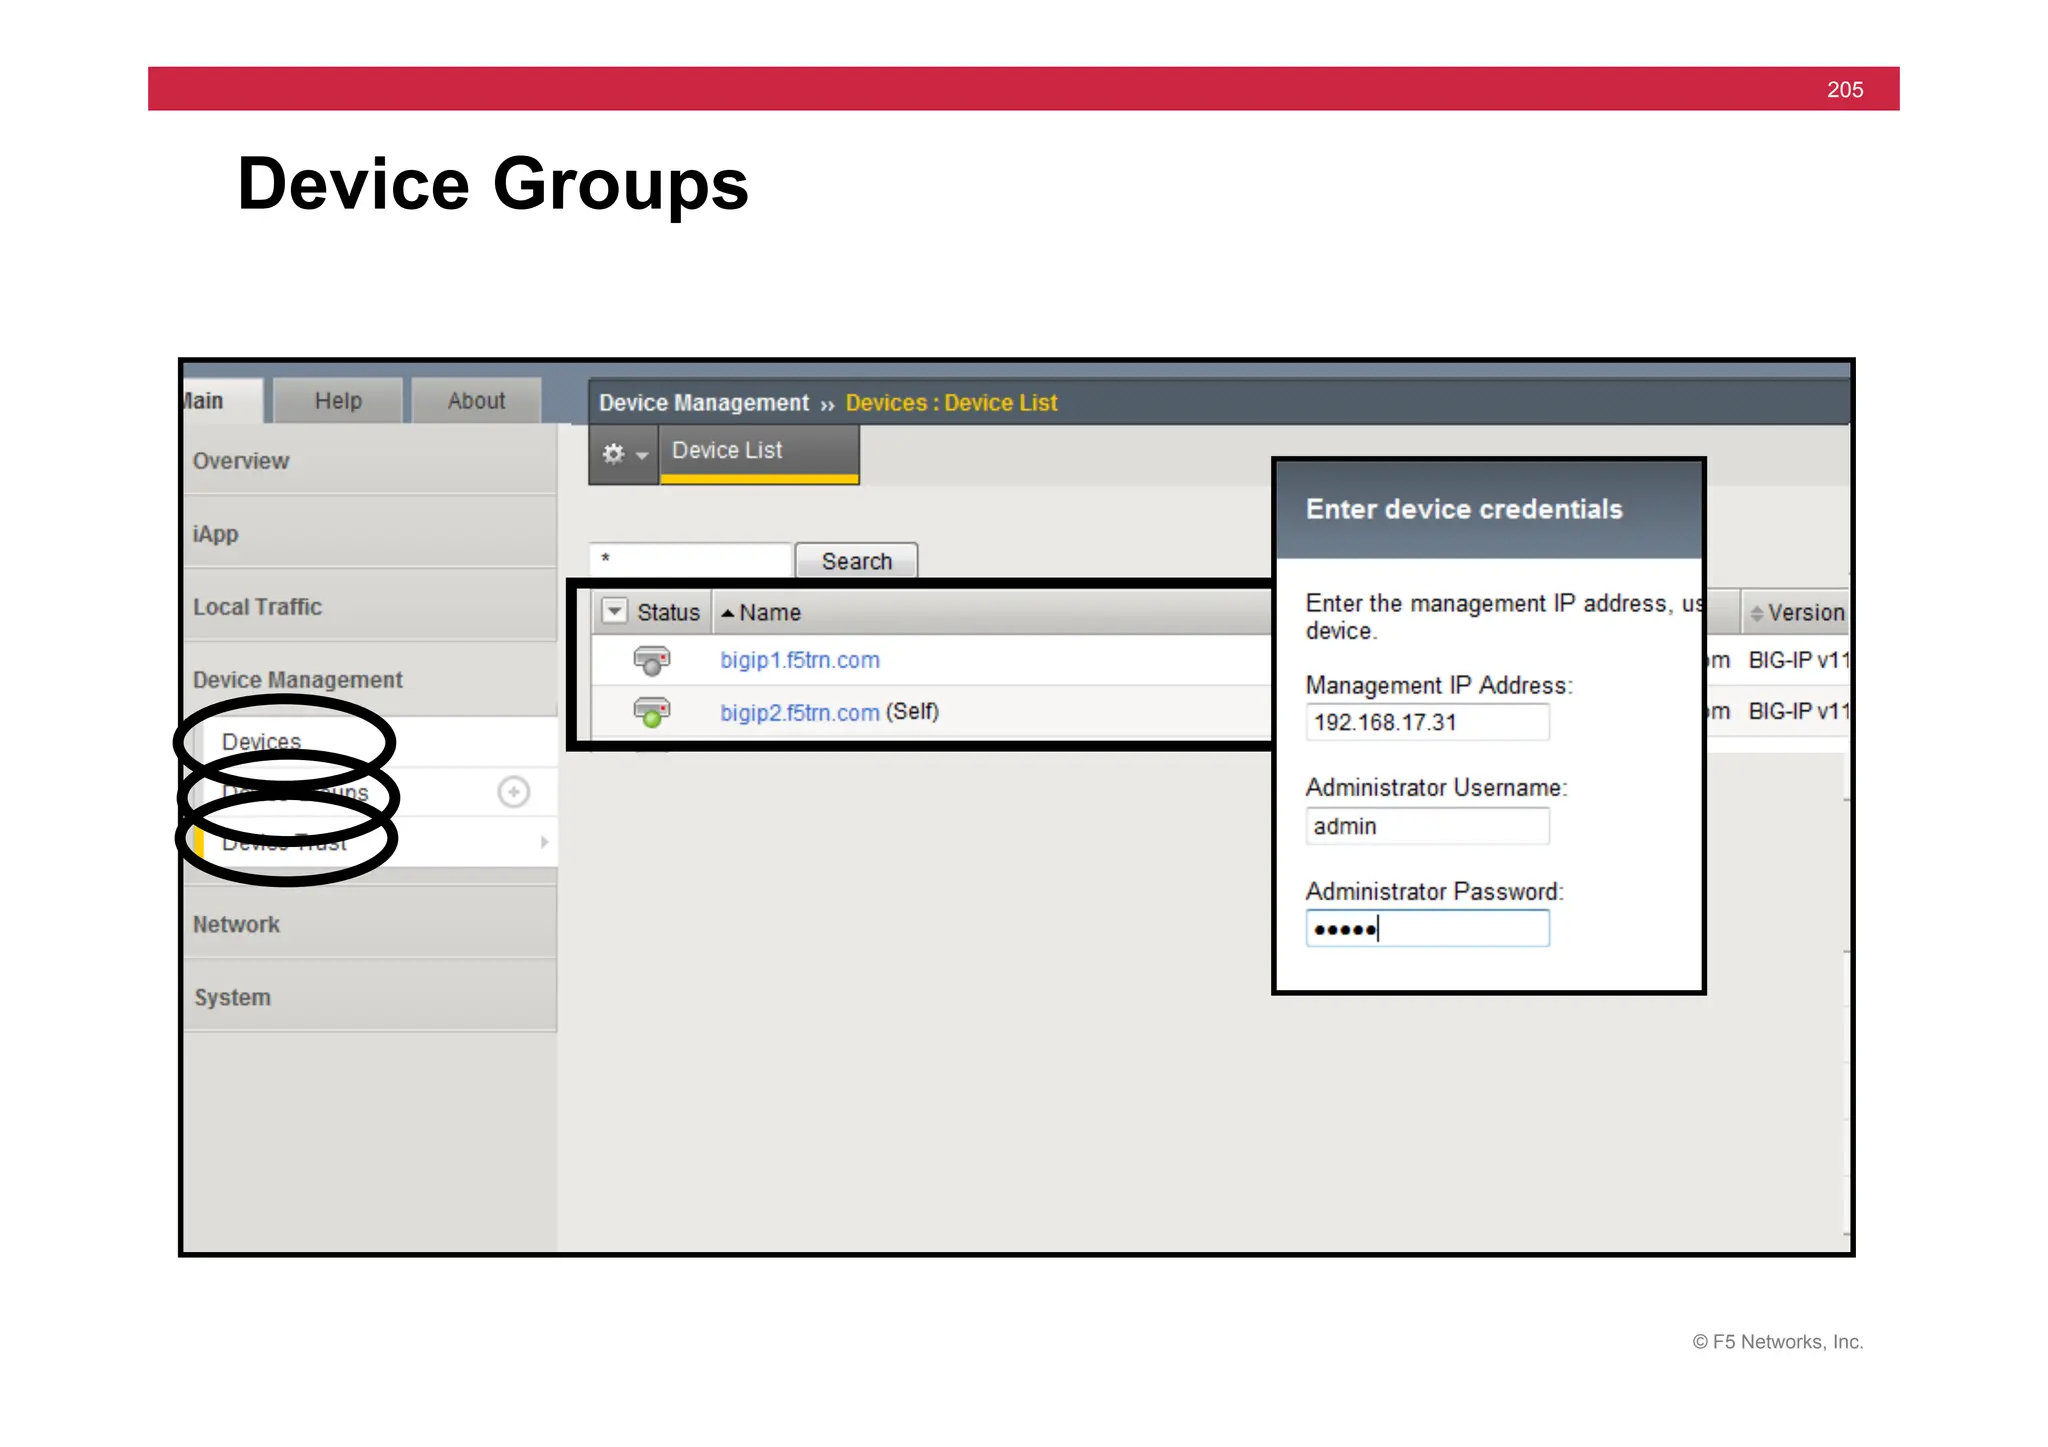Sort by the Version column
The height and width of the screenshot is (1447, 2048).
pyautogui.click(x=1797, y=613)
